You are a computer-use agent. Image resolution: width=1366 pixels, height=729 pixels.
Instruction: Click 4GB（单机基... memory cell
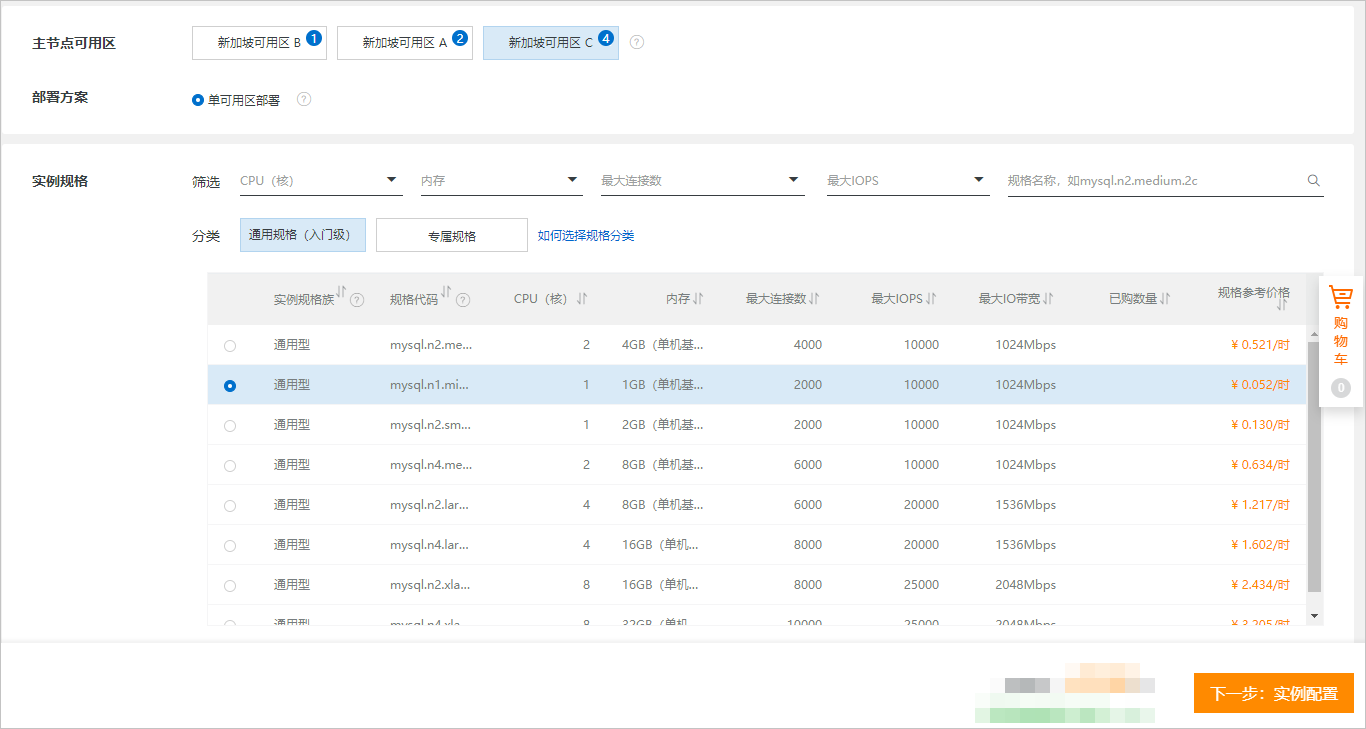tap(662, 345)
